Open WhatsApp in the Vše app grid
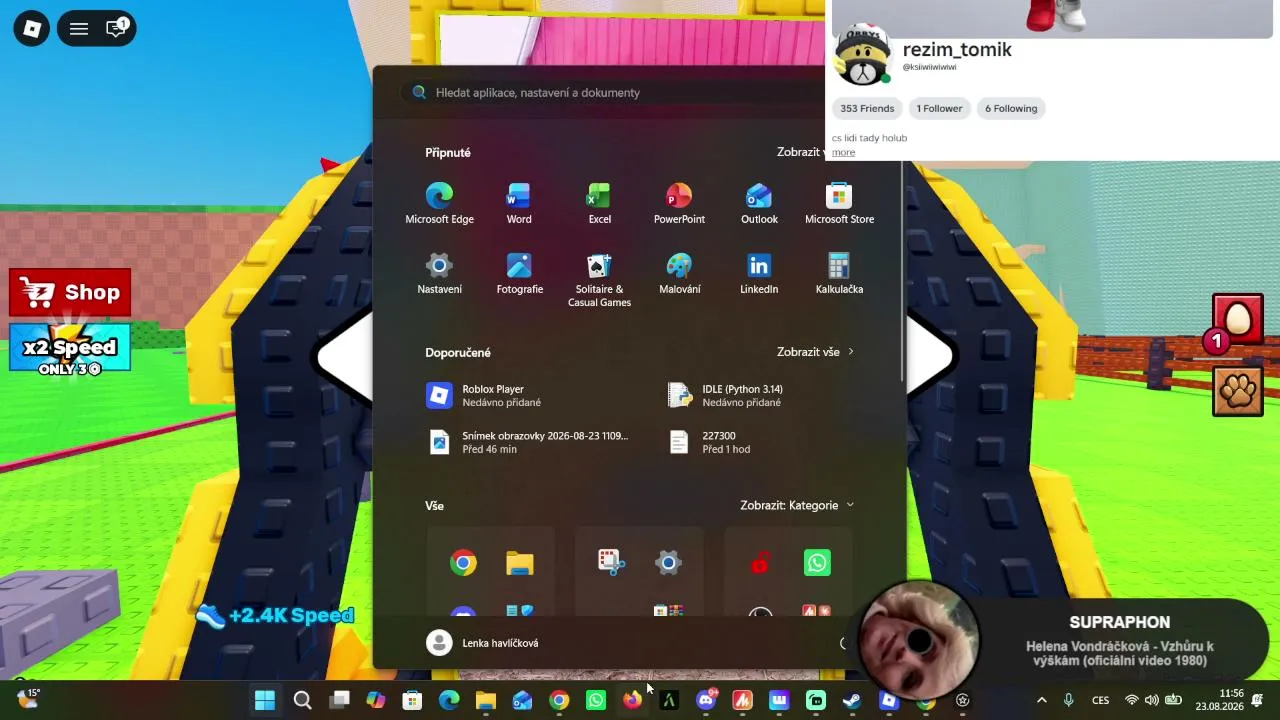The height and width of the screenshot is (720, 1280). coord(817,563)
